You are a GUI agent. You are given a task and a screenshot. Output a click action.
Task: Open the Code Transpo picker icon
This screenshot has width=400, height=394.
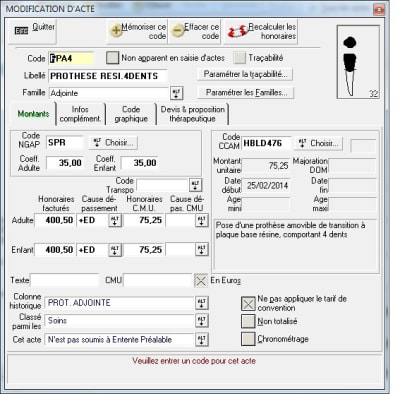pyautogui.click(x=195, y=185)
